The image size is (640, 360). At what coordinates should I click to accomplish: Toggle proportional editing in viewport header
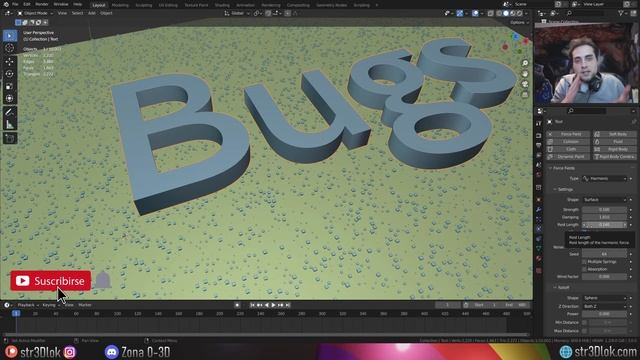pyautogui.click(x=288, y=13)
